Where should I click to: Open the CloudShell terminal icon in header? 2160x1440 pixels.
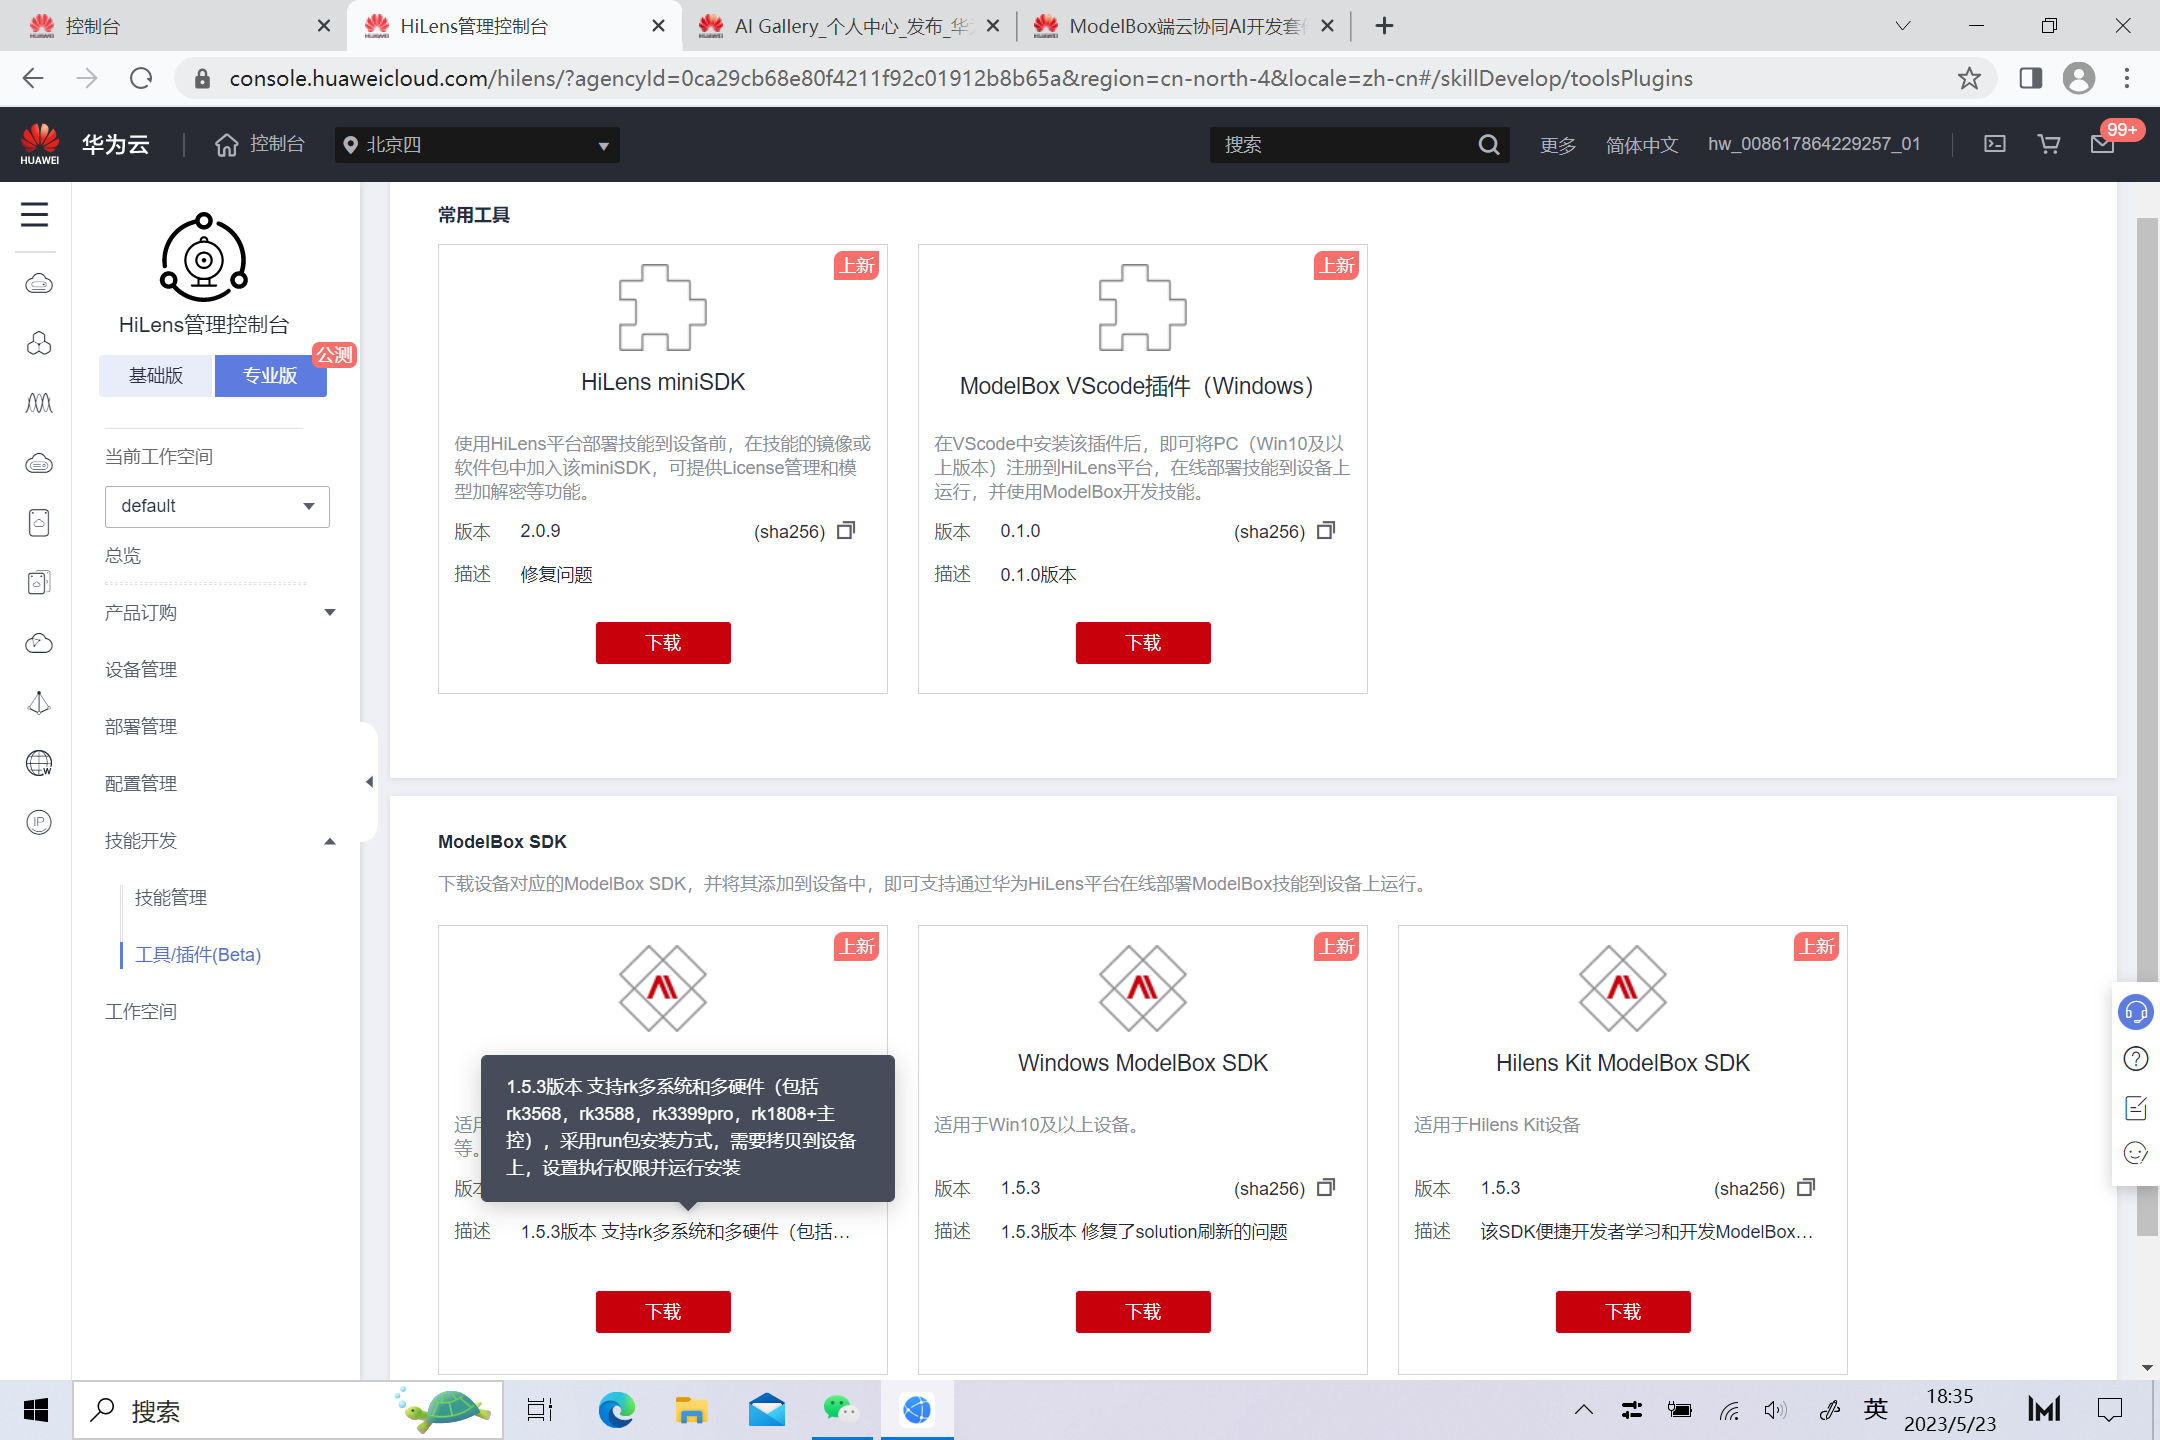1995,144
